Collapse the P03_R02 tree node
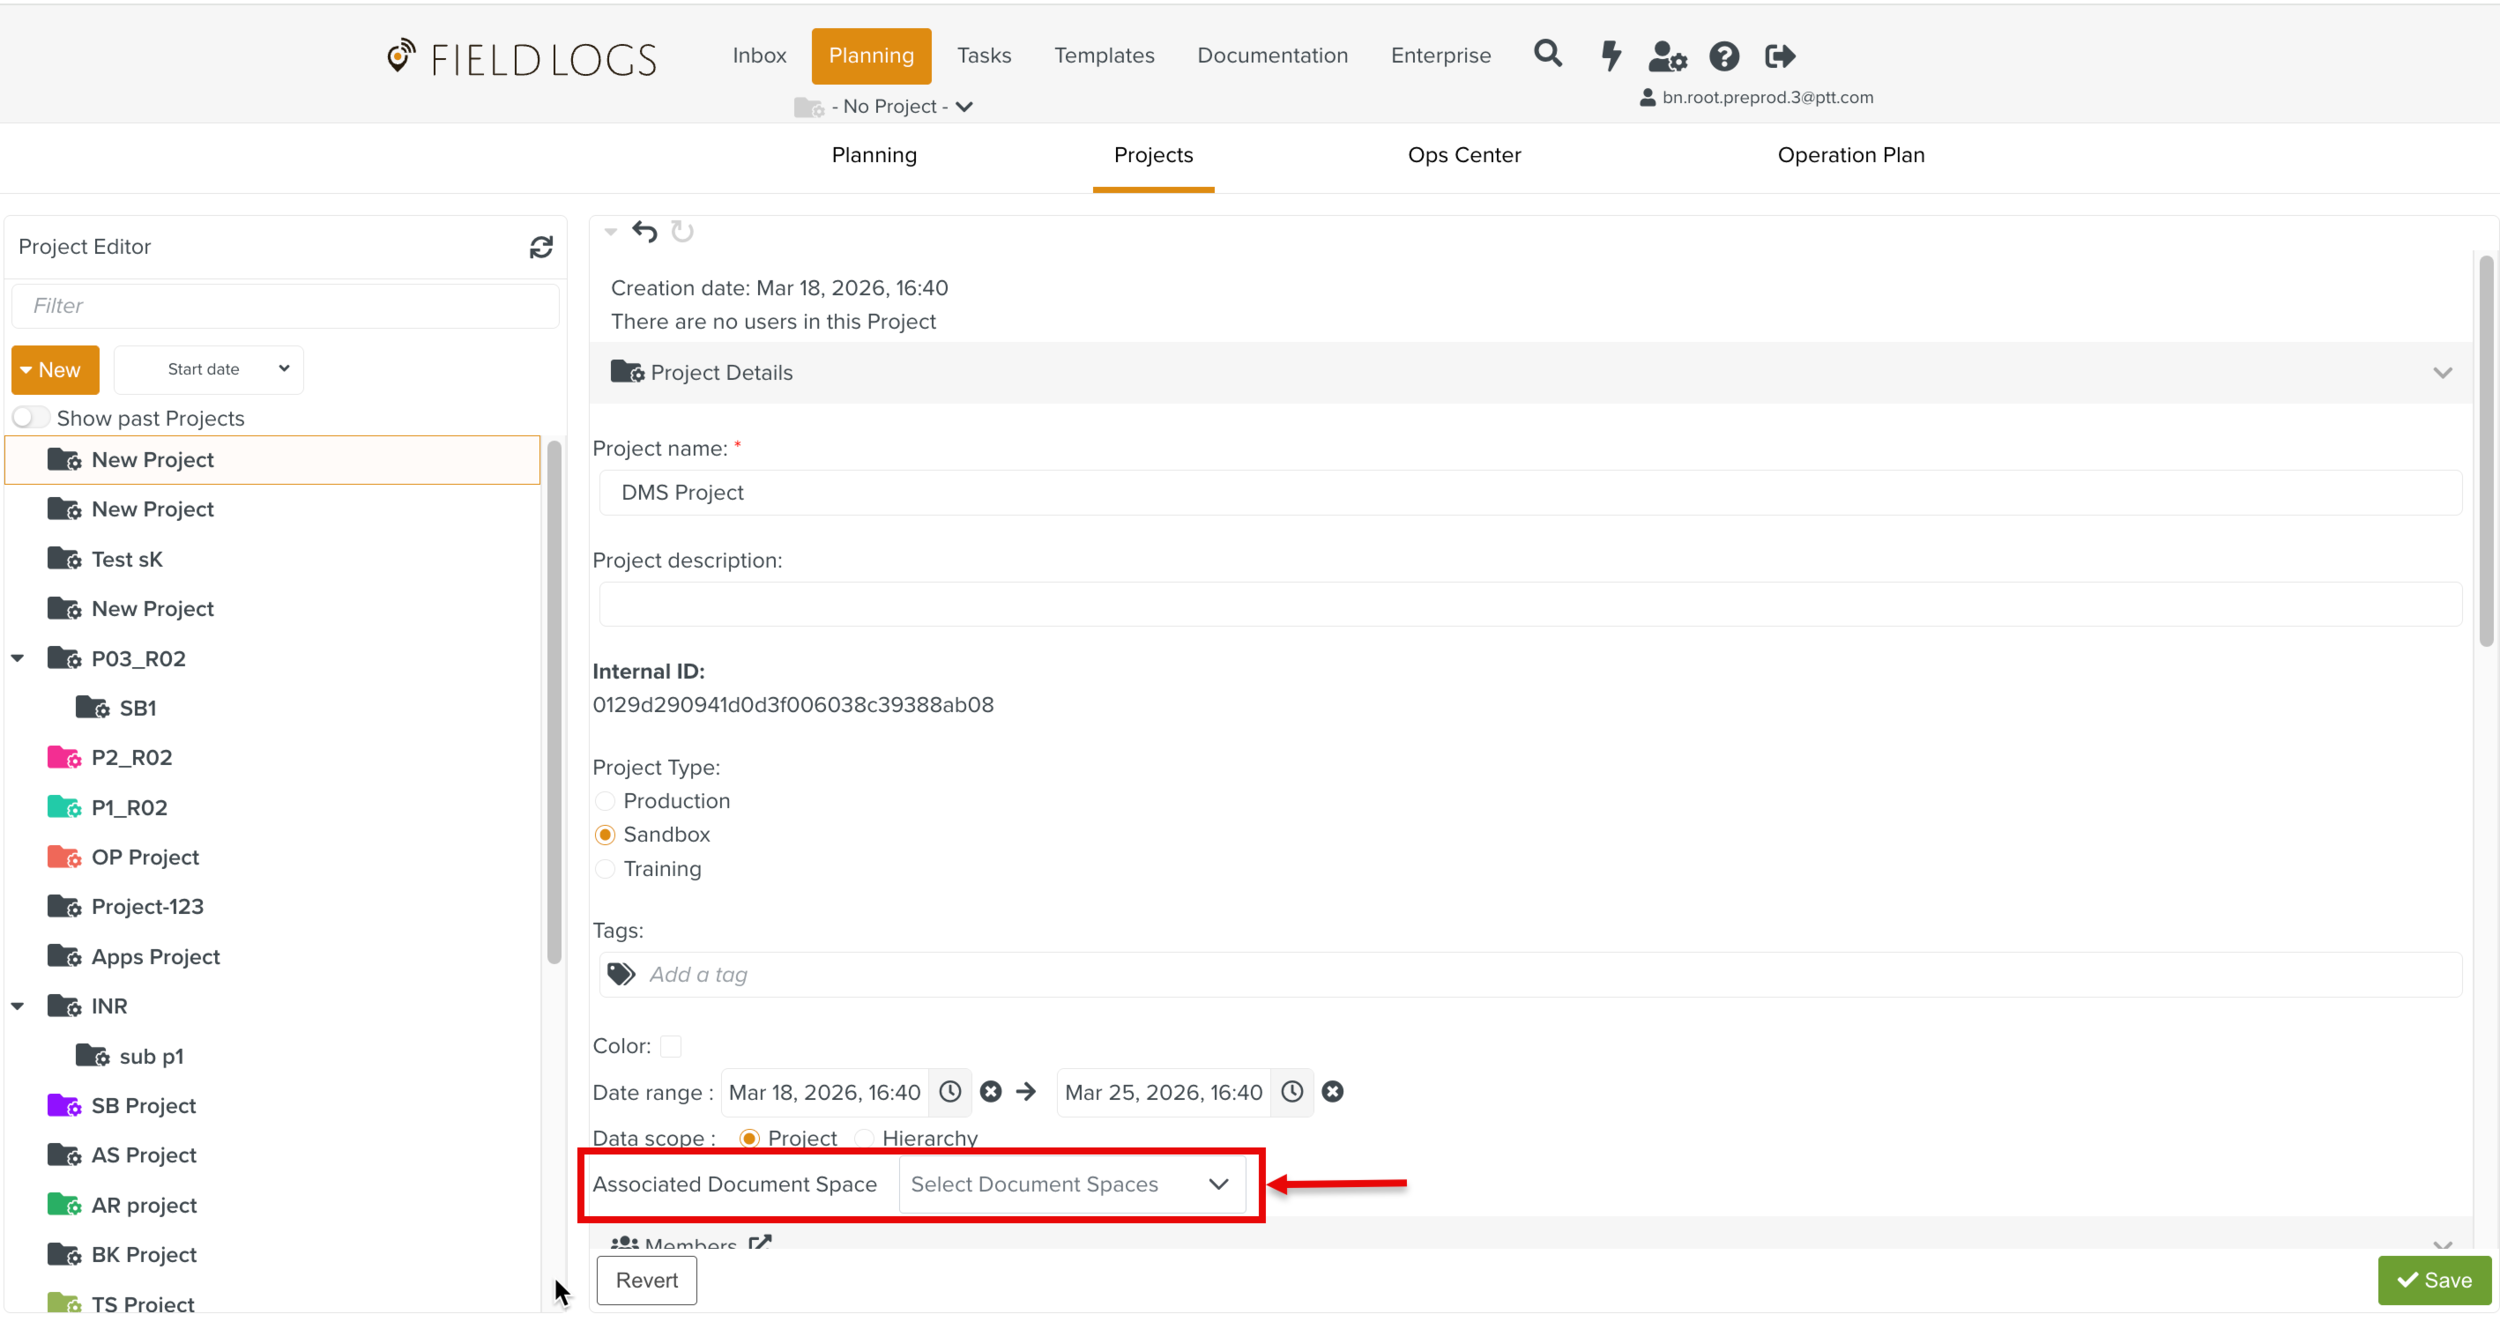The width and height of the screenshot is (2500, 1329). [18, 658]
